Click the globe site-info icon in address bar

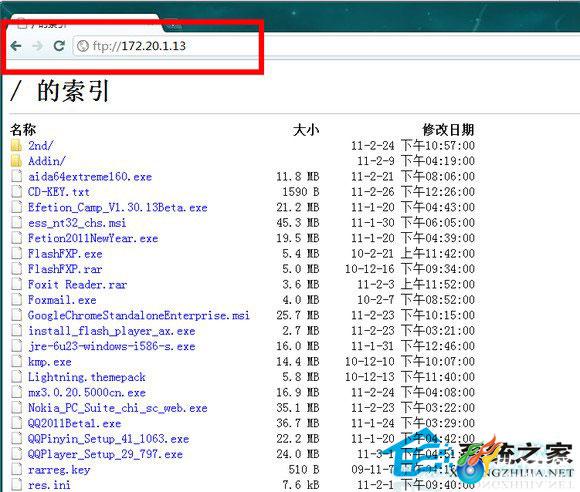pyautogui.click(x=83, y=46)
